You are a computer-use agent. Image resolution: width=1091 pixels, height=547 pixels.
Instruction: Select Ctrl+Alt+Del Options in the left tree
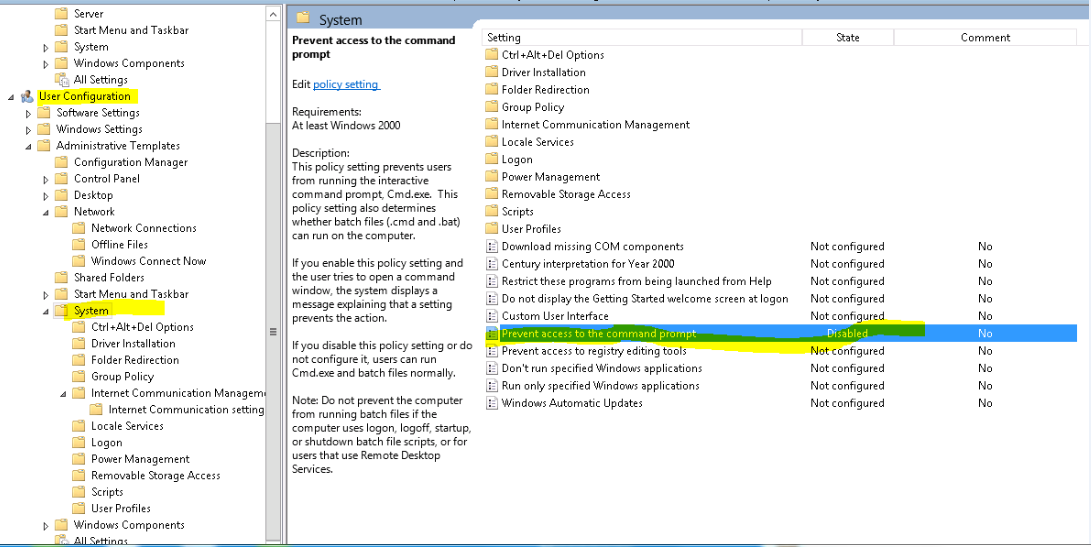pyautogui.click(x=143, y=327)
